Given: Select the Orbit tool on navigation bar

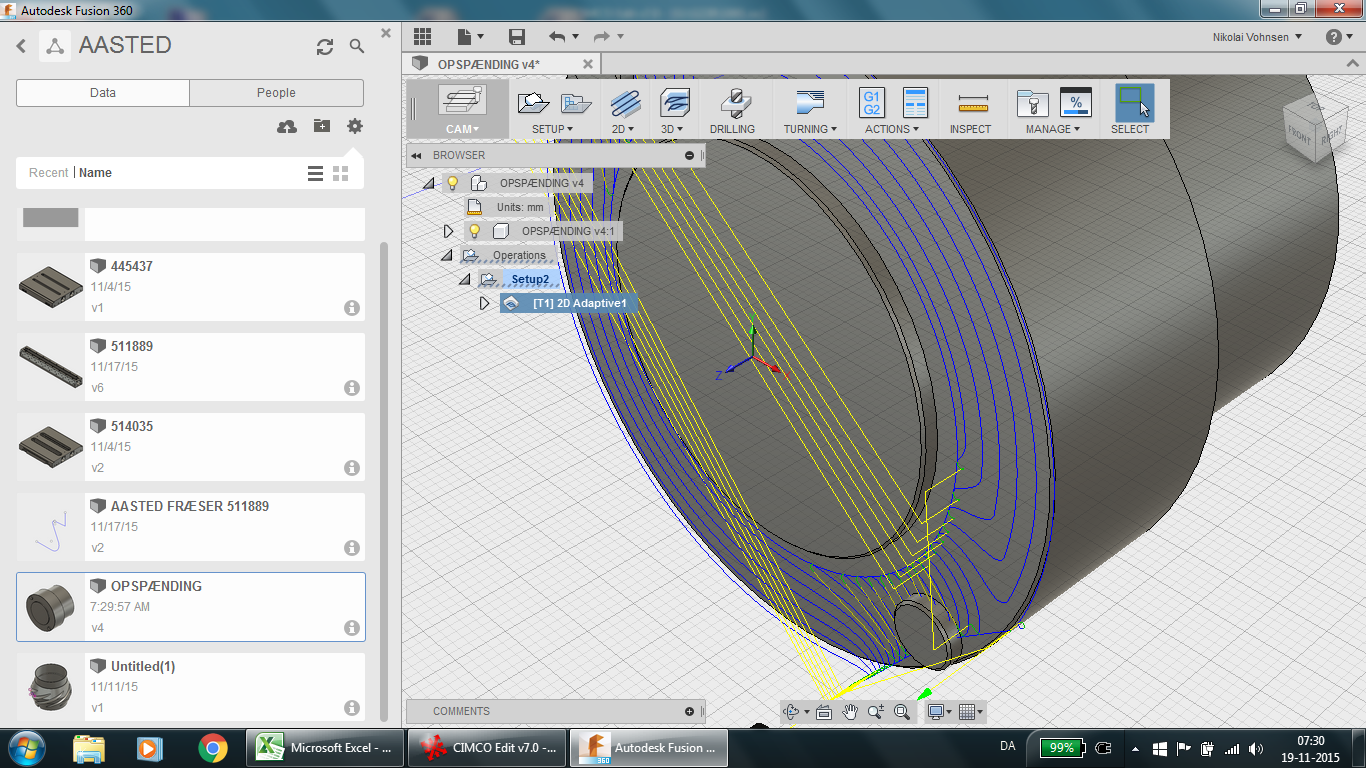Looking at the screenshot, I should click(x=790, y=711).
